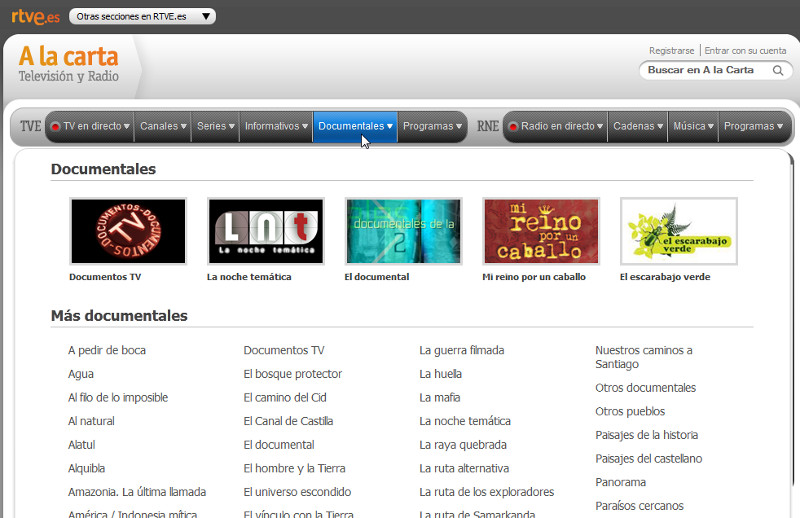Click the Registrarse link
The image size is (800, 518).
coord(671,51)
